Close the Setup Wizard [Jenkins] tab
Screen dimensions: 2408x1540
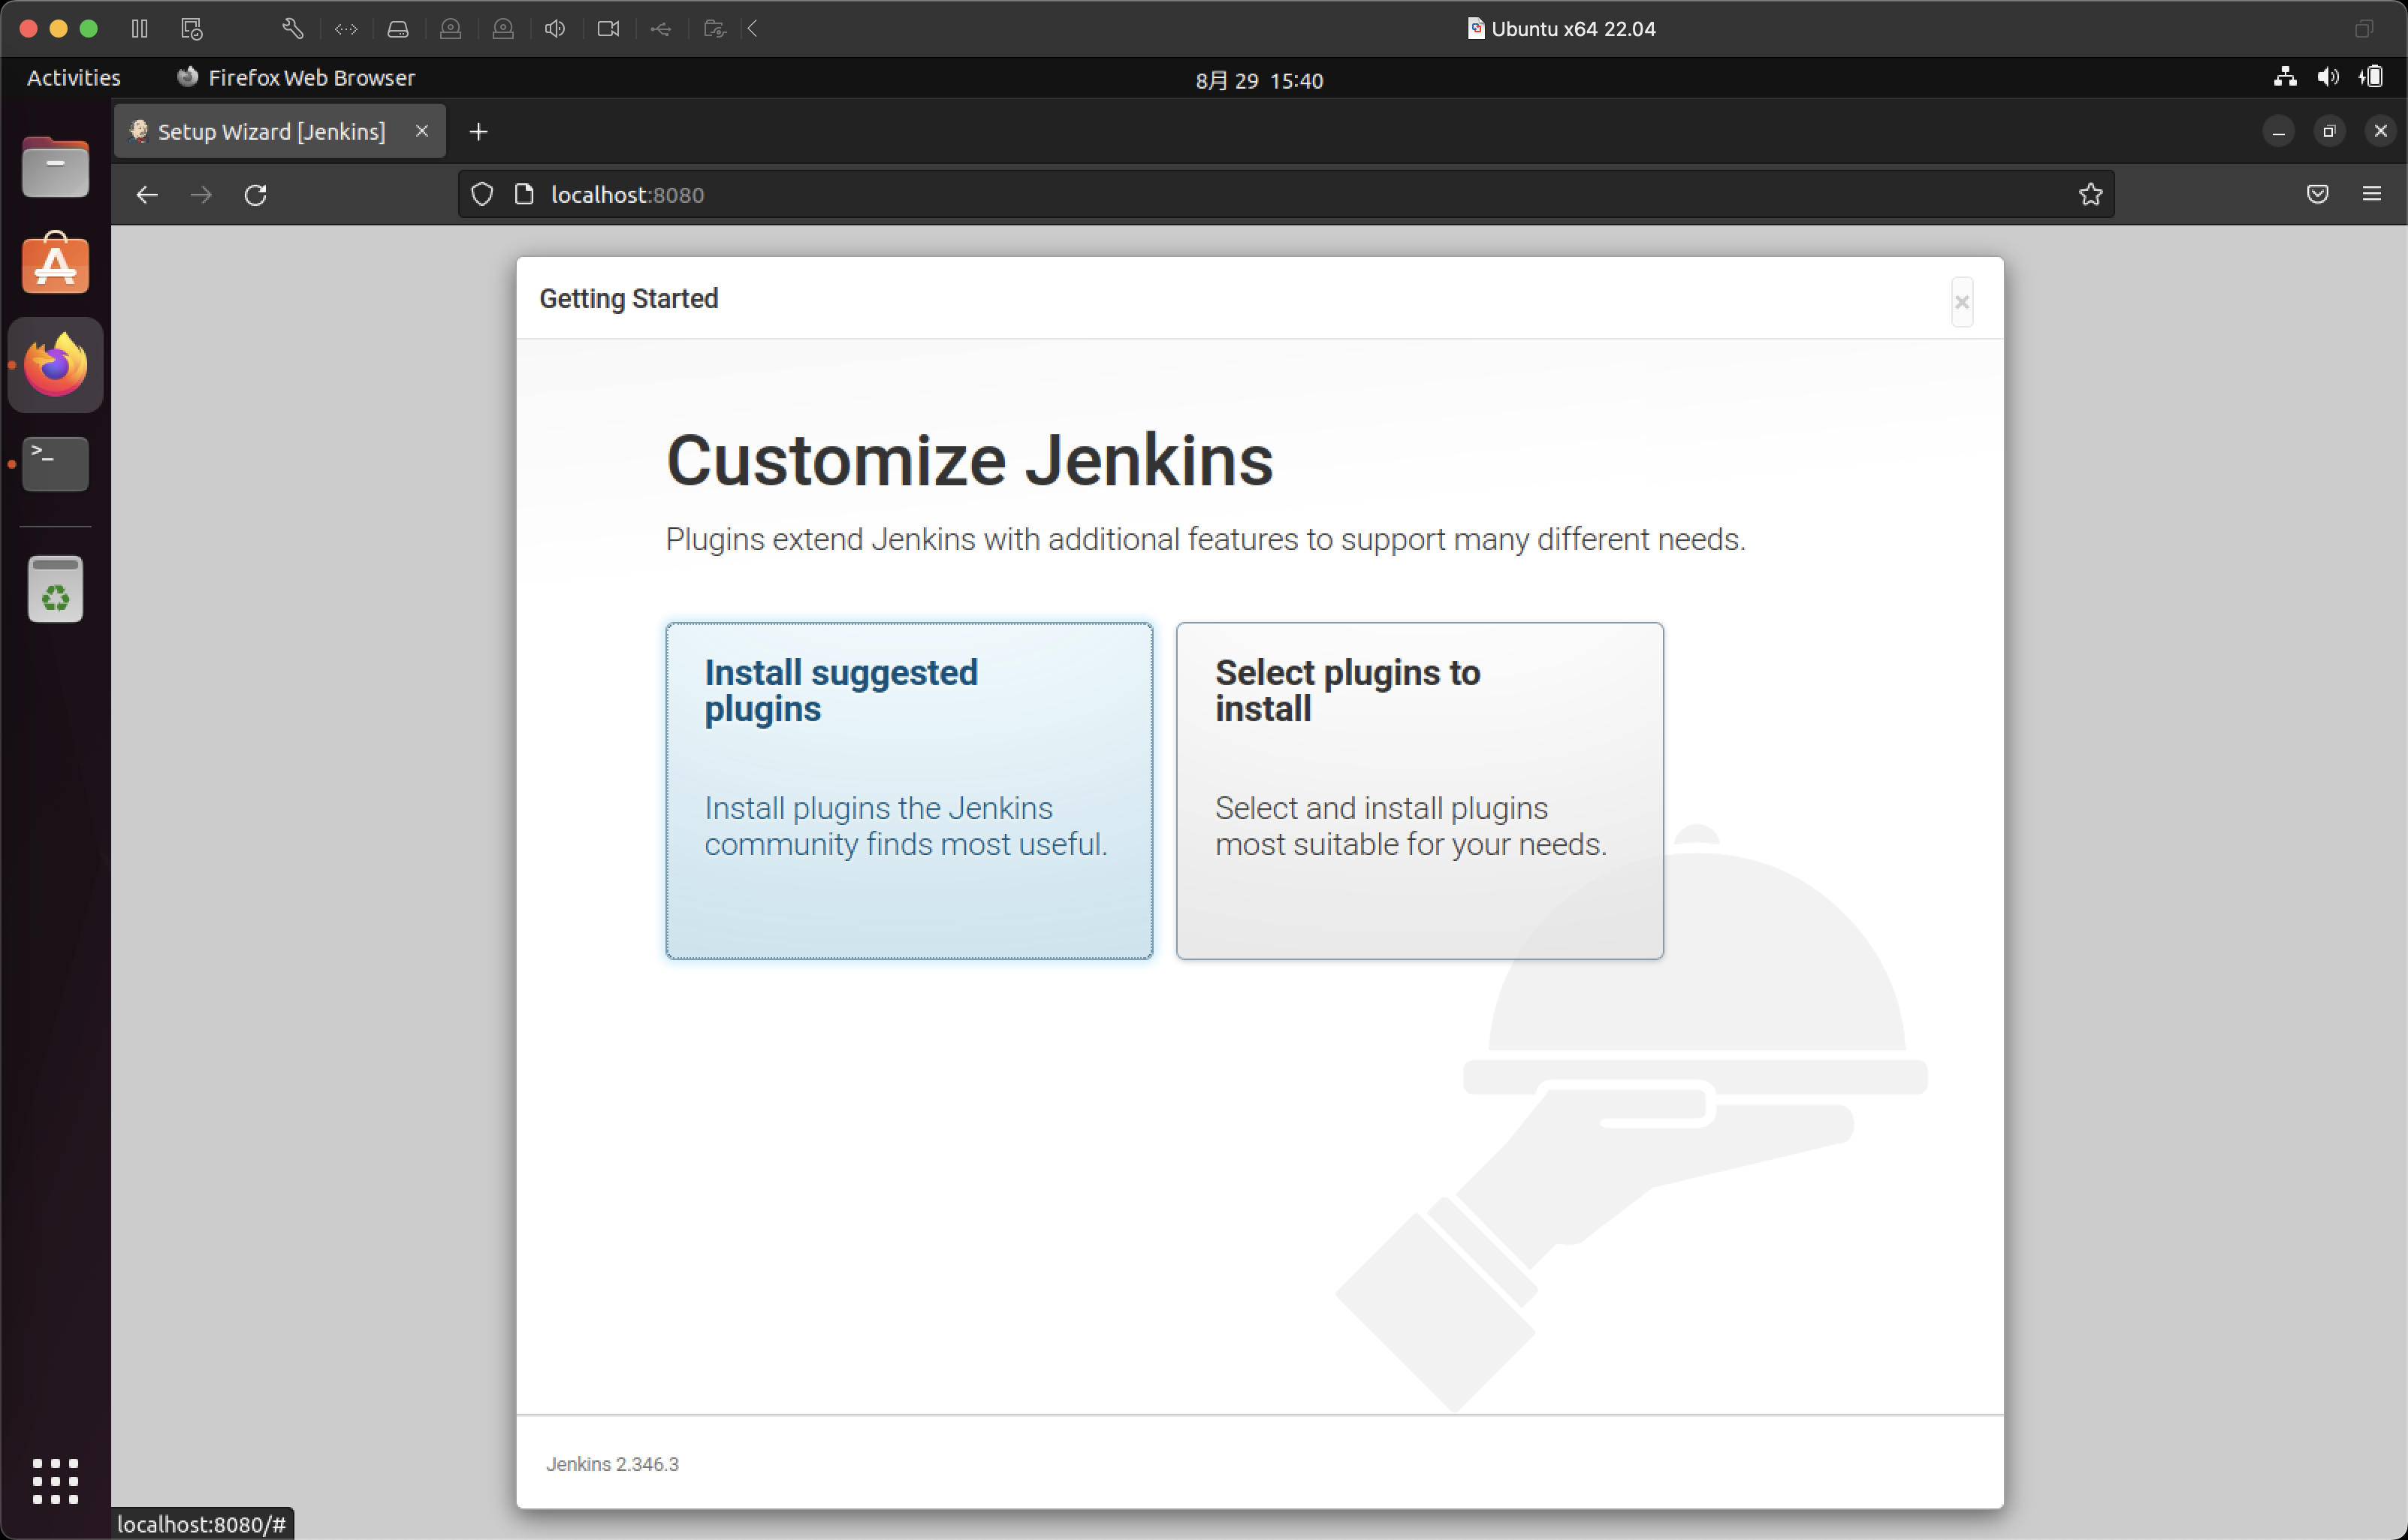click(422, 131)
